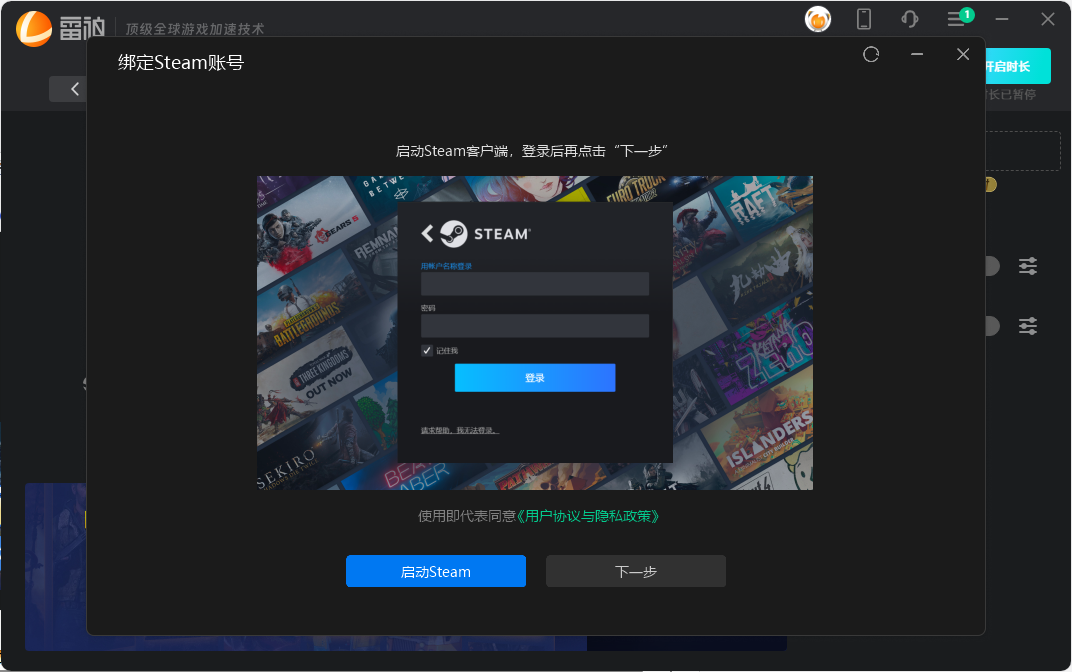
Task: Click the 绑定Steam账号 dialog title
Action: coord(181,63)
